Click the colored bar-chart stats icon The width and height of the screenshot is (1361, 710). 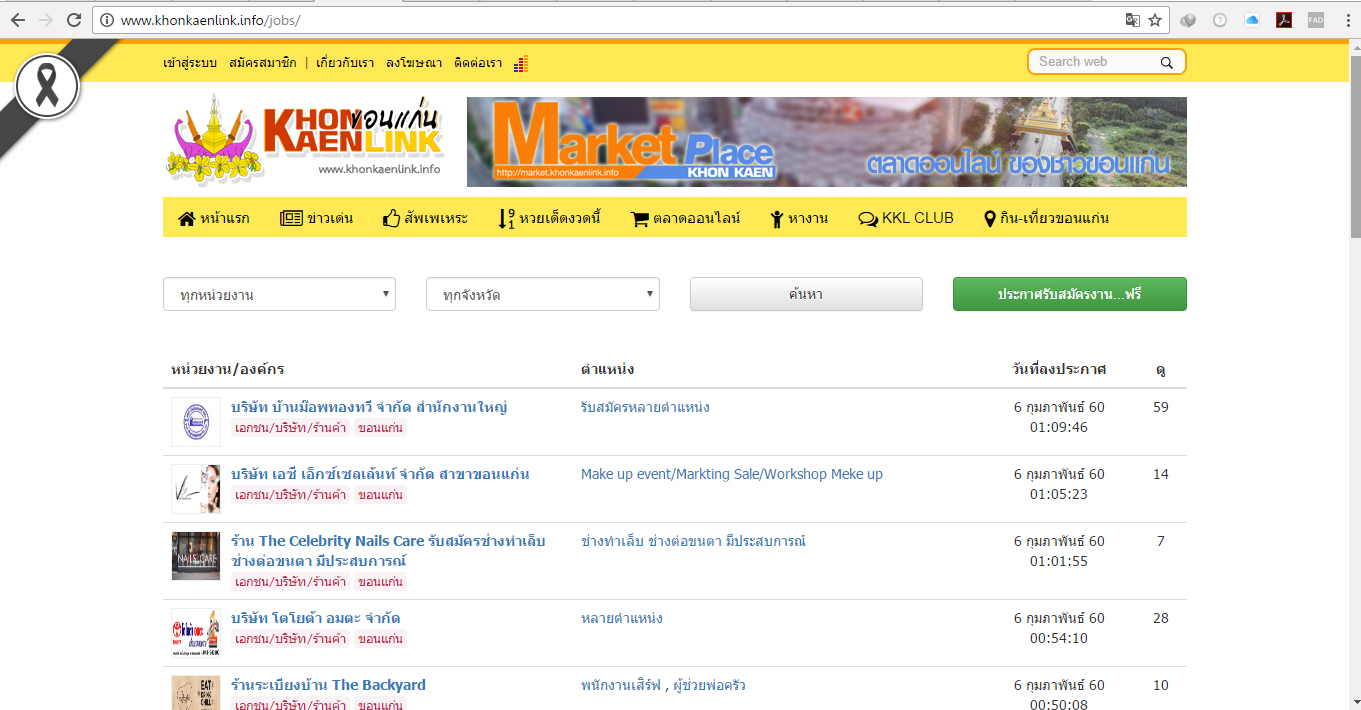[520, 63]
